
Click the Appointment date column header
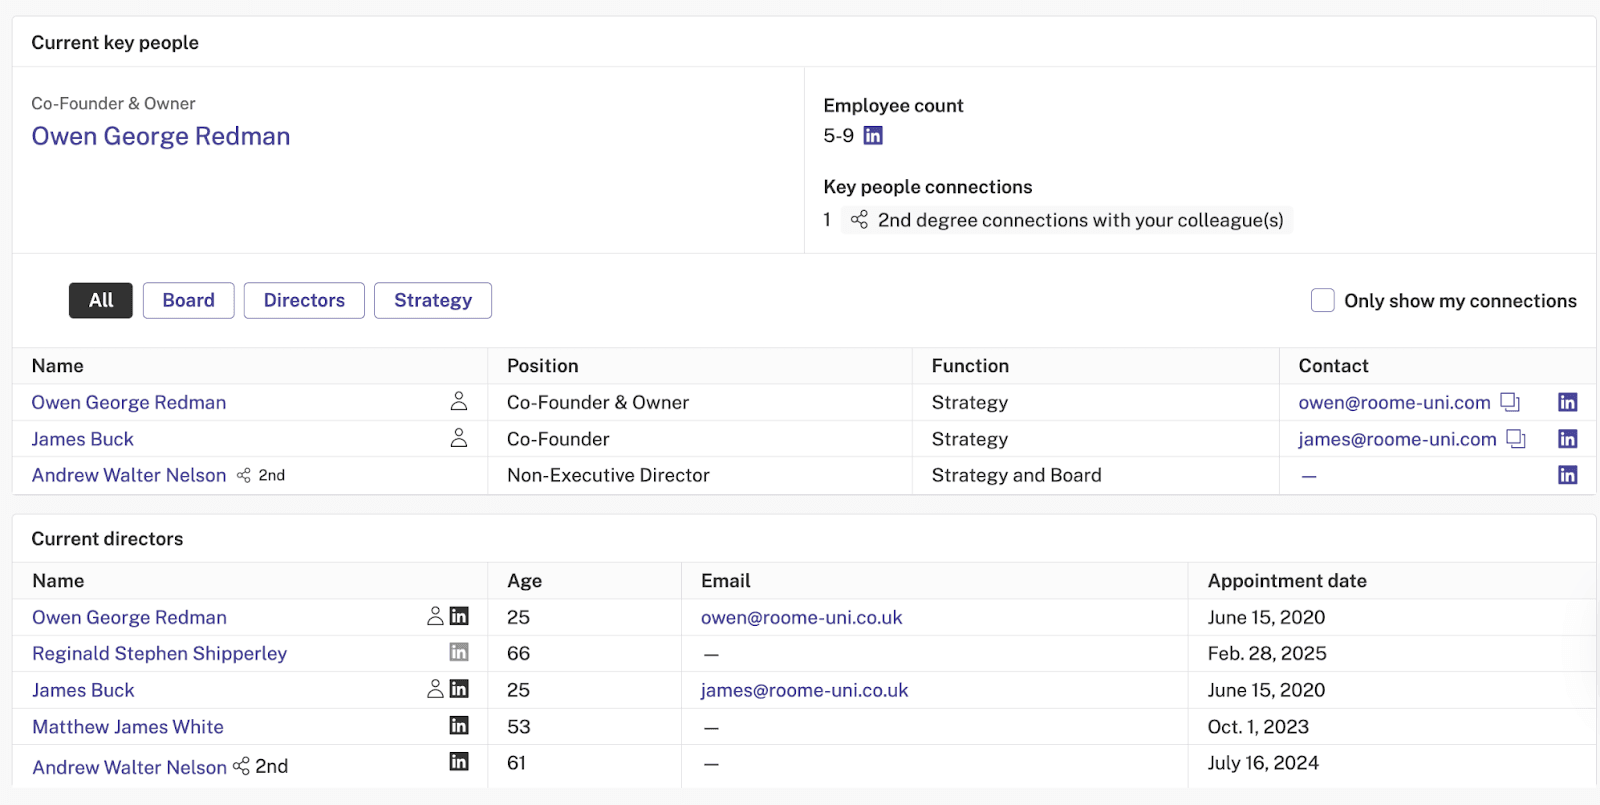1287,581
